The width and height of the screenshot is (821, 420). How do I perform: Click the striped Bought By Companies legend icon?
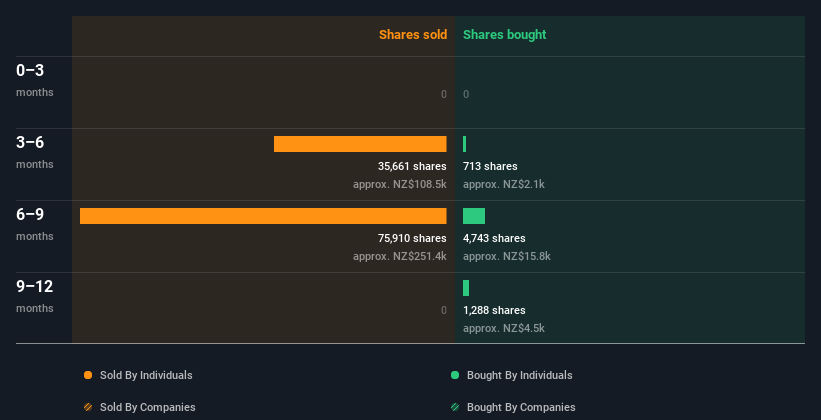[455, 407]
